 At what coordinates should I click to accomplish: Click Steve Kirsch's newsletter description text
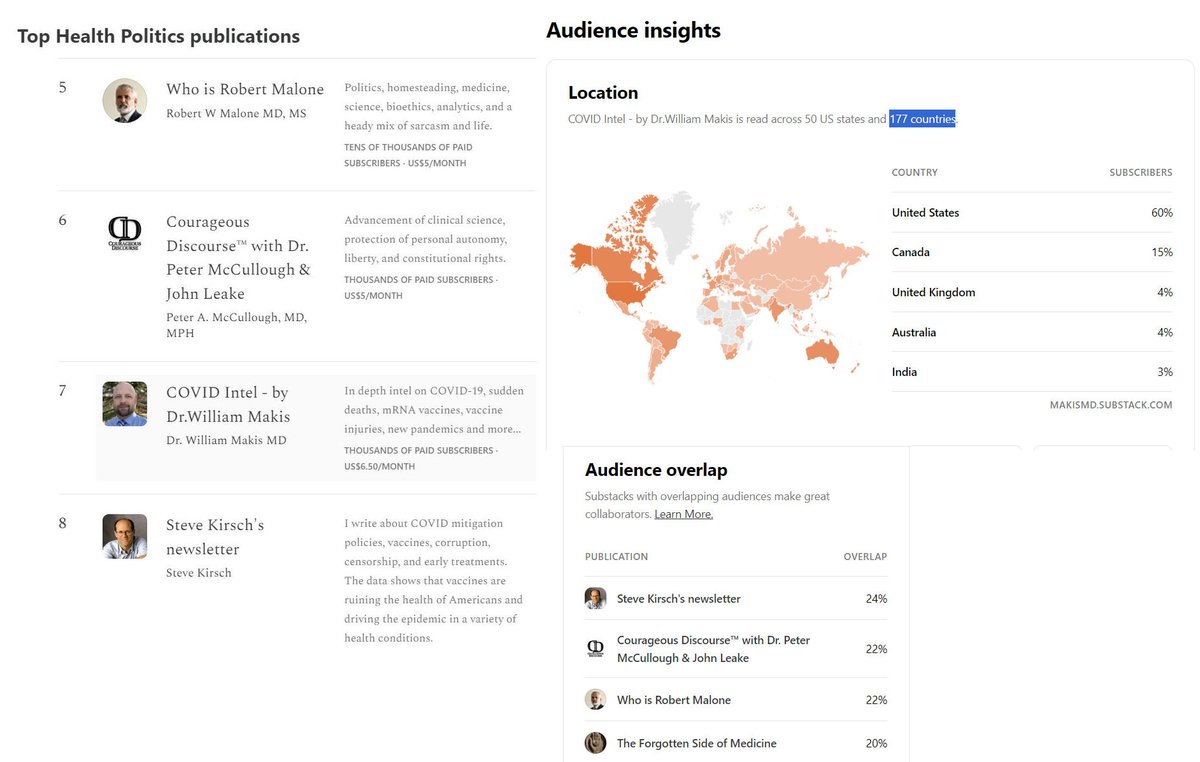[x=433, y=580]
